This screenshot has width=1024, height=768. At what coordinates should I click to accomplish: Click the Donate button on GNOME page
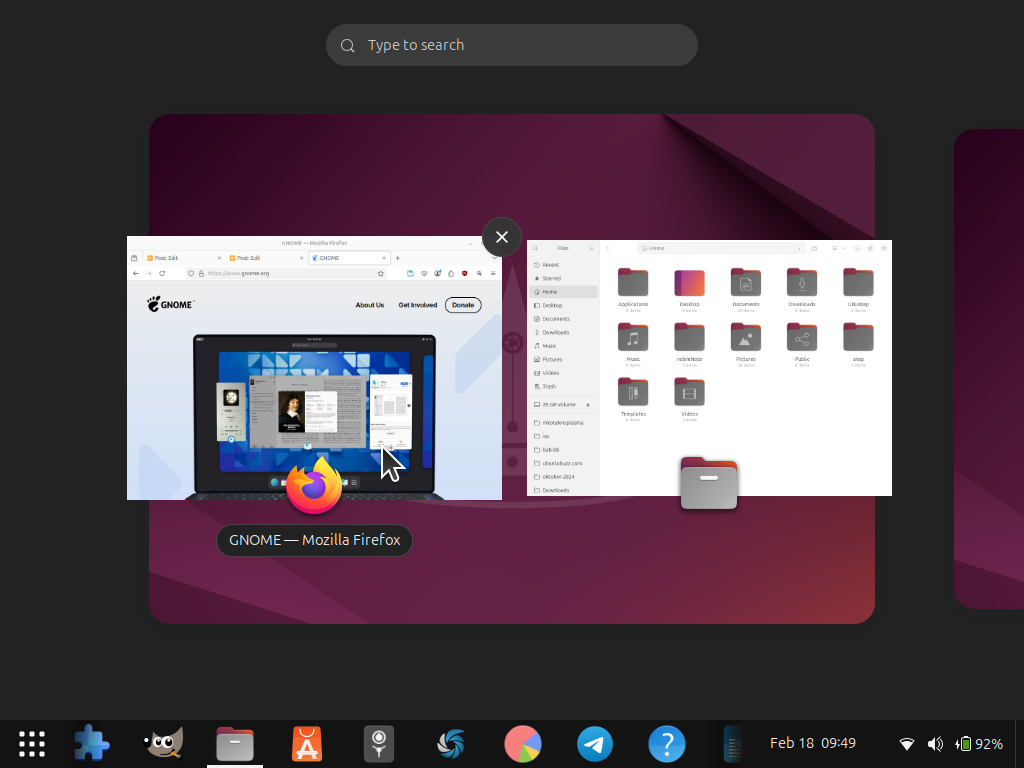pos(463,305)
